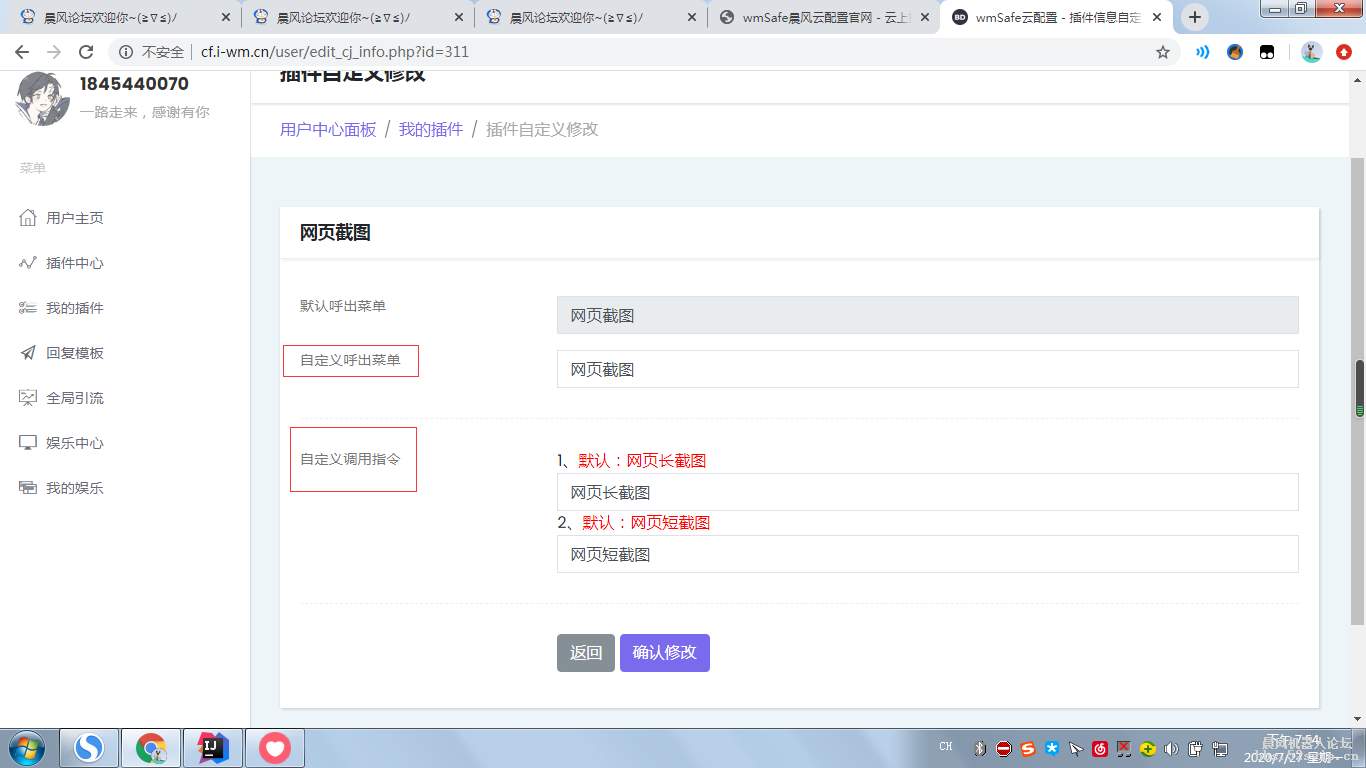Open 回复模板 using the paper plane icon
Screen dimensions: 1366x768
(28, 352)
